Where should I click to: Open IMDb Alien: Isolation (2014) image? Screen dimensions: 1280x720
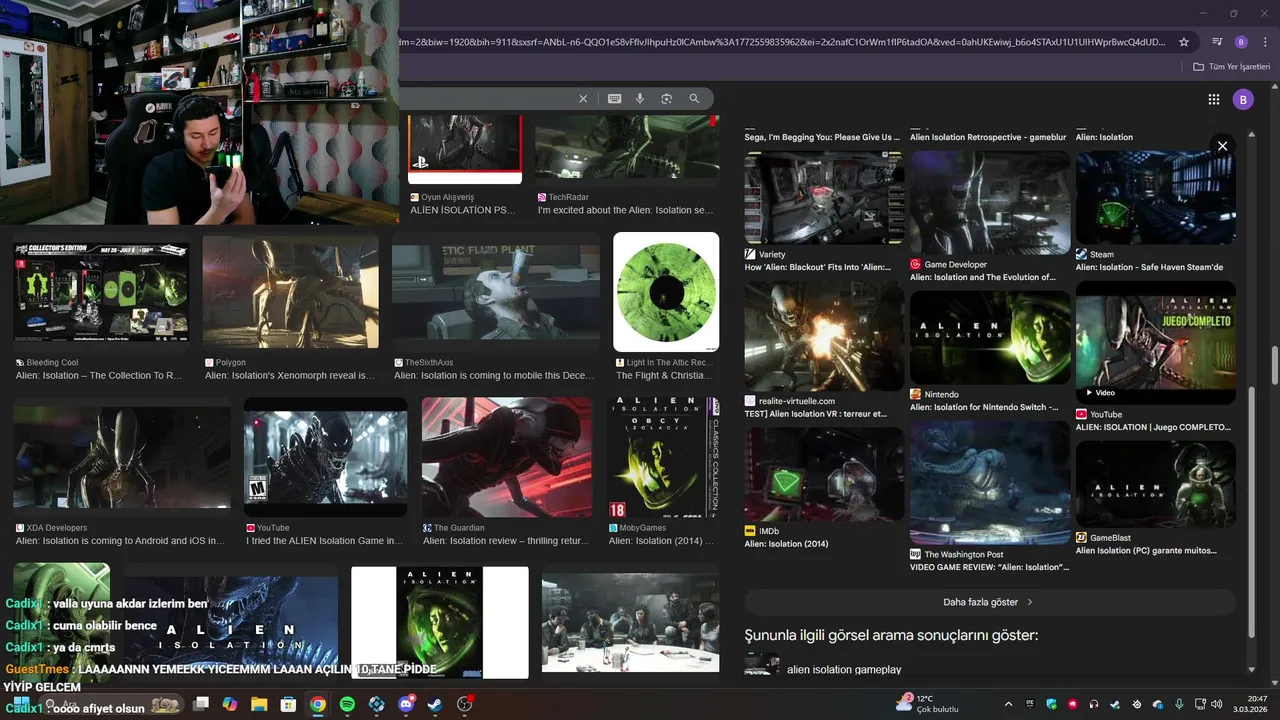[x=824, y=475]
